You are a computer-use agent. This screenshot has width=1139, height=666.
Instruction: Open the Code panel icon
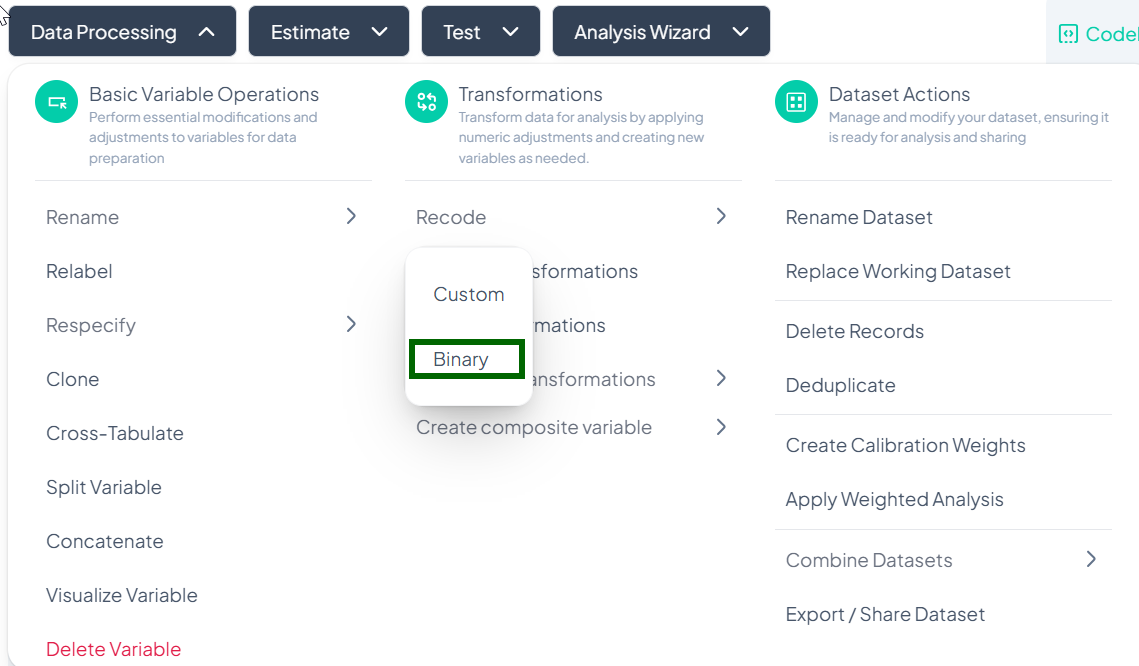pyautogui.click(x=1068, y=34)
